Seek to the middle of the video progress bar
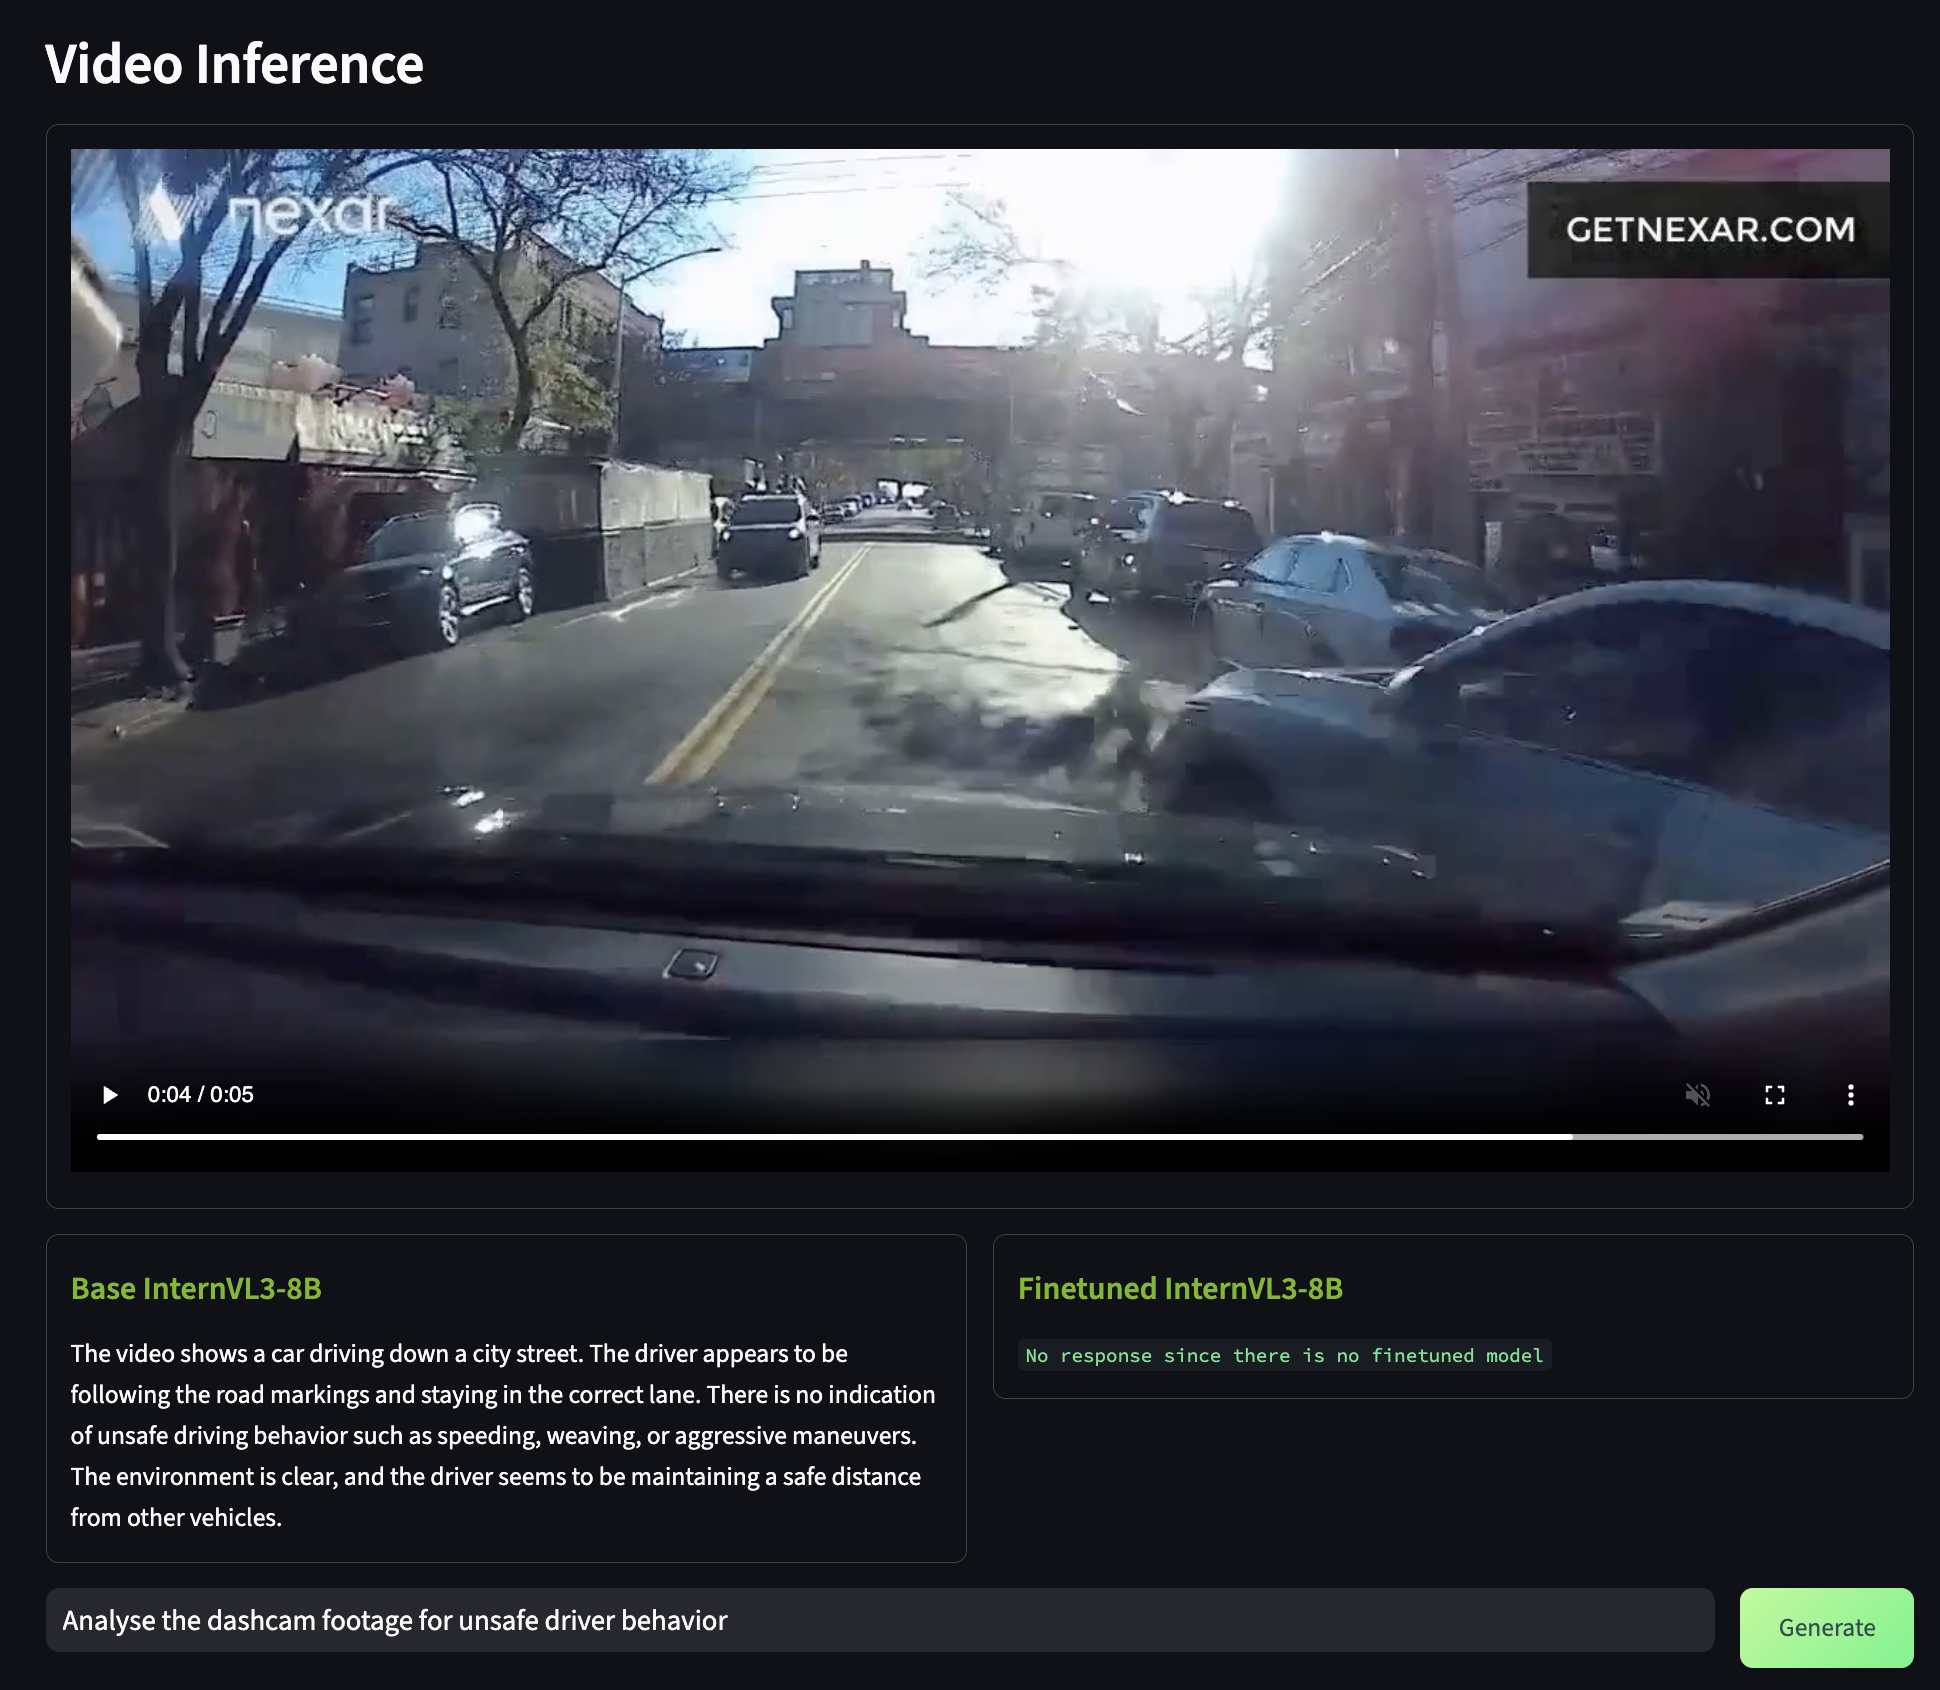 (980, 1137)
